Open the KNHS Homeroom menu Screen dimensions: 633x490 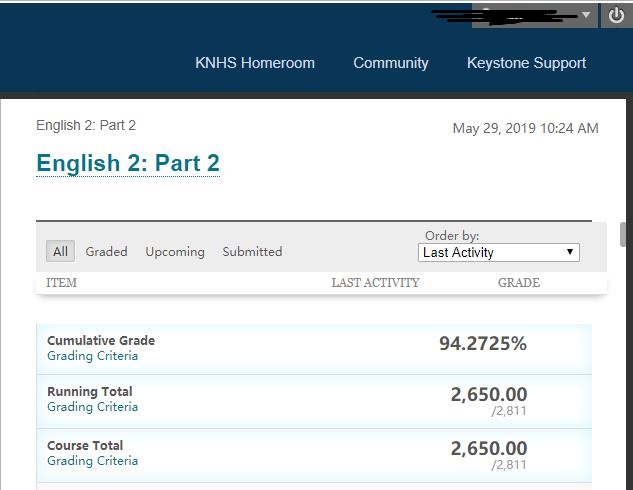[x=255, y=63]
